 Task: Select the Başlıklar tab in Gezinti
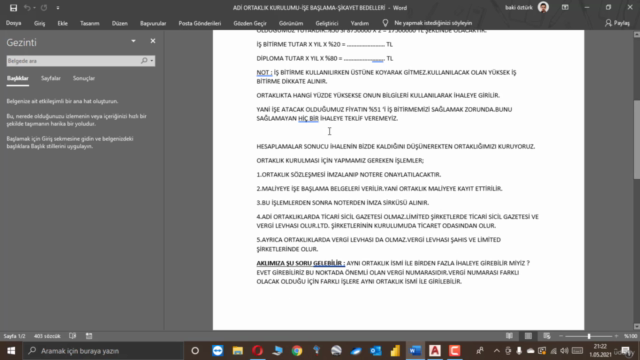tap(18, 78)
